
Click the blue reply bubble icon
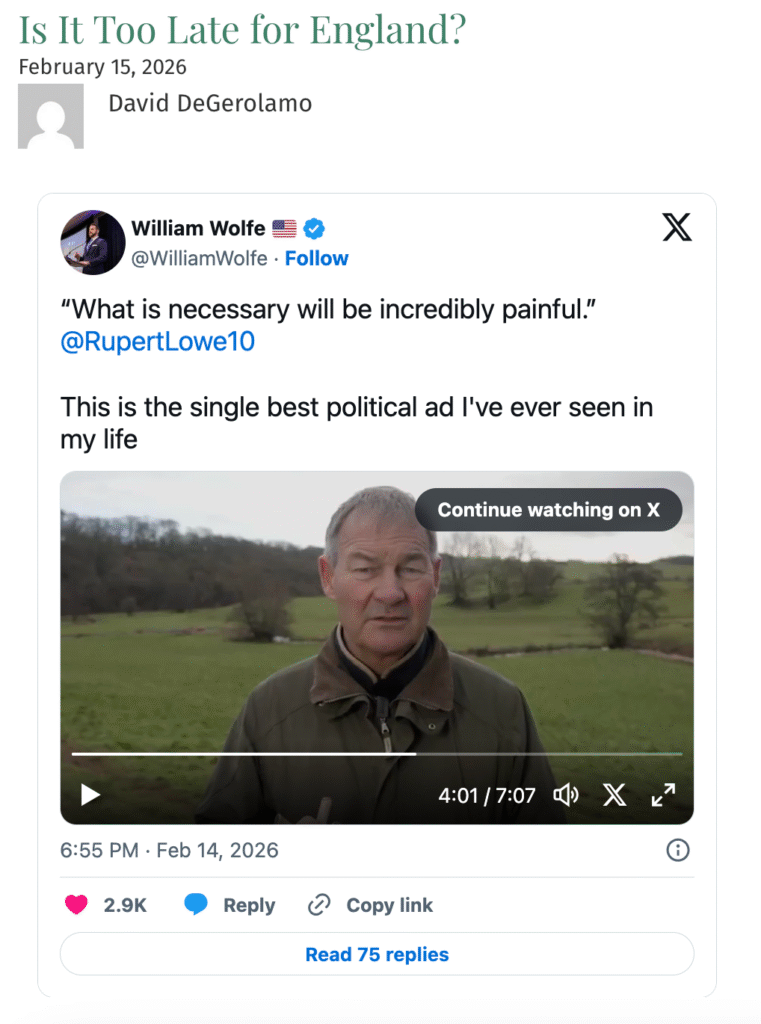[196, 905]
